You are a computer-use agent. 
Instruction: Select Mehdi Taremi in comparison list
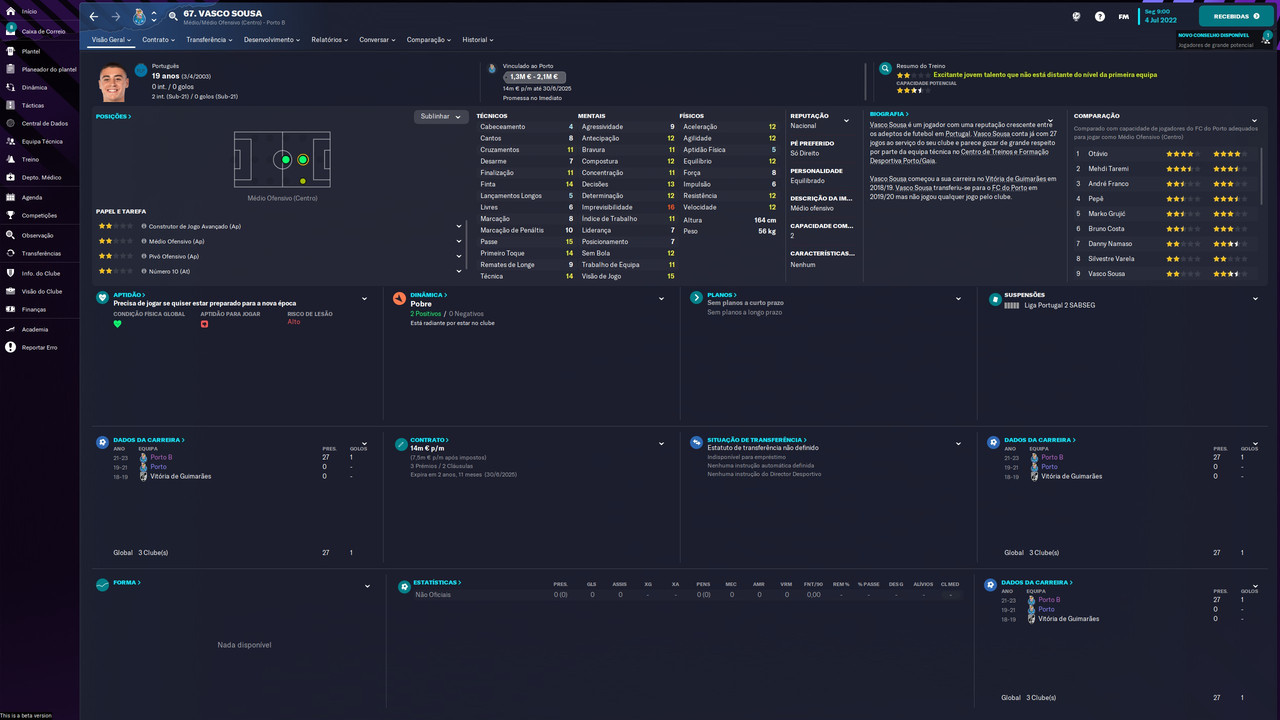(1108, 169)
